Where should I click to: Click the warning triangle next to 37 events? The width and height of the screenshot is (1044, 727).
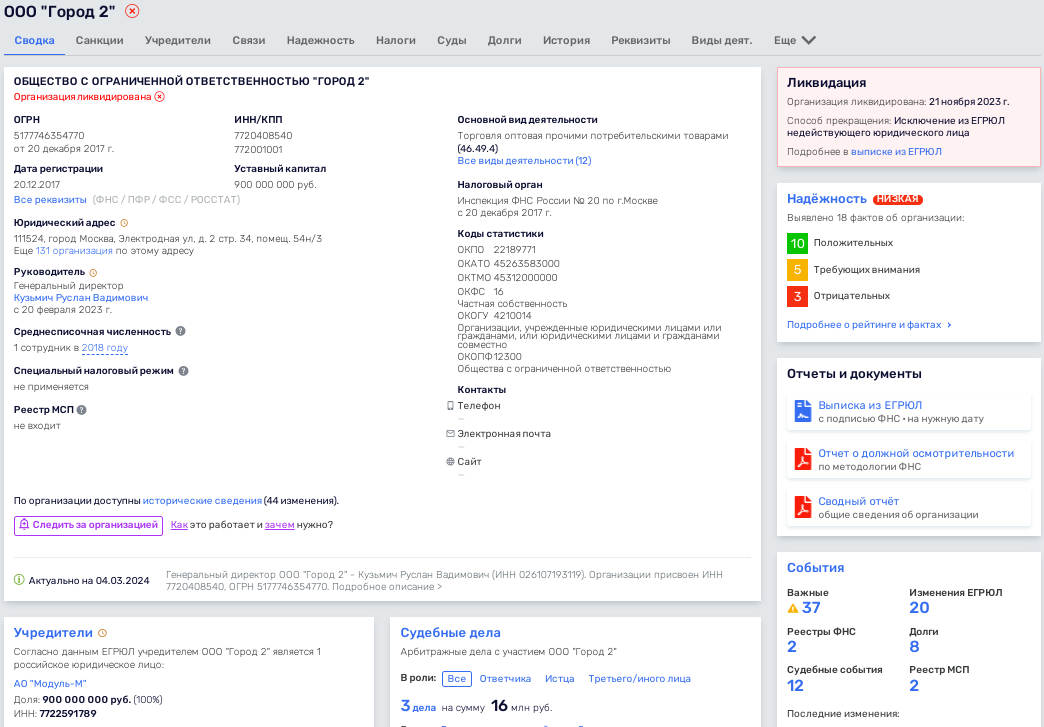tap(792, 608)
